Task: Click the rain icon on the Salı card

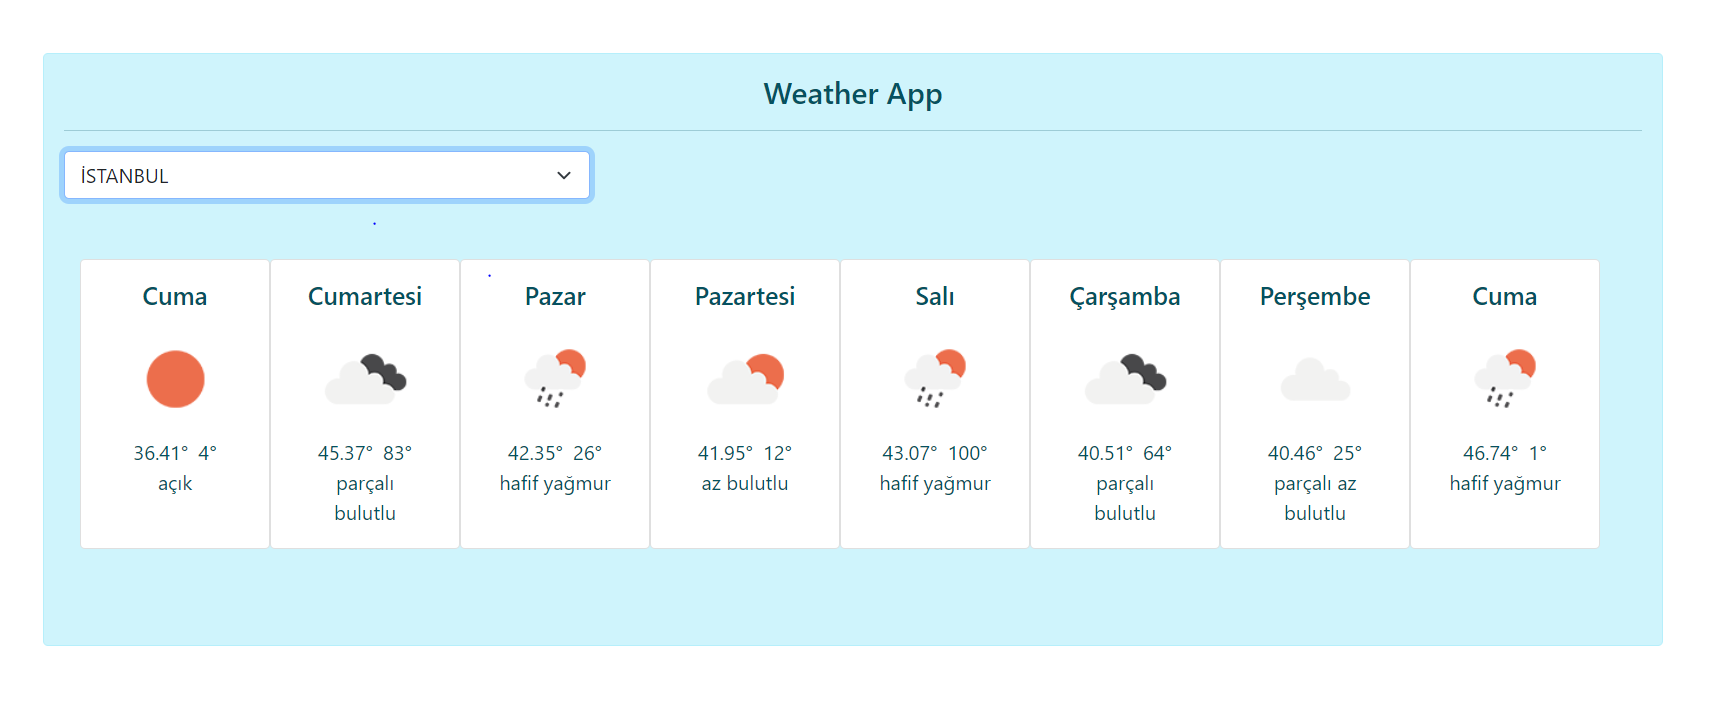Action: click(935, 379)
